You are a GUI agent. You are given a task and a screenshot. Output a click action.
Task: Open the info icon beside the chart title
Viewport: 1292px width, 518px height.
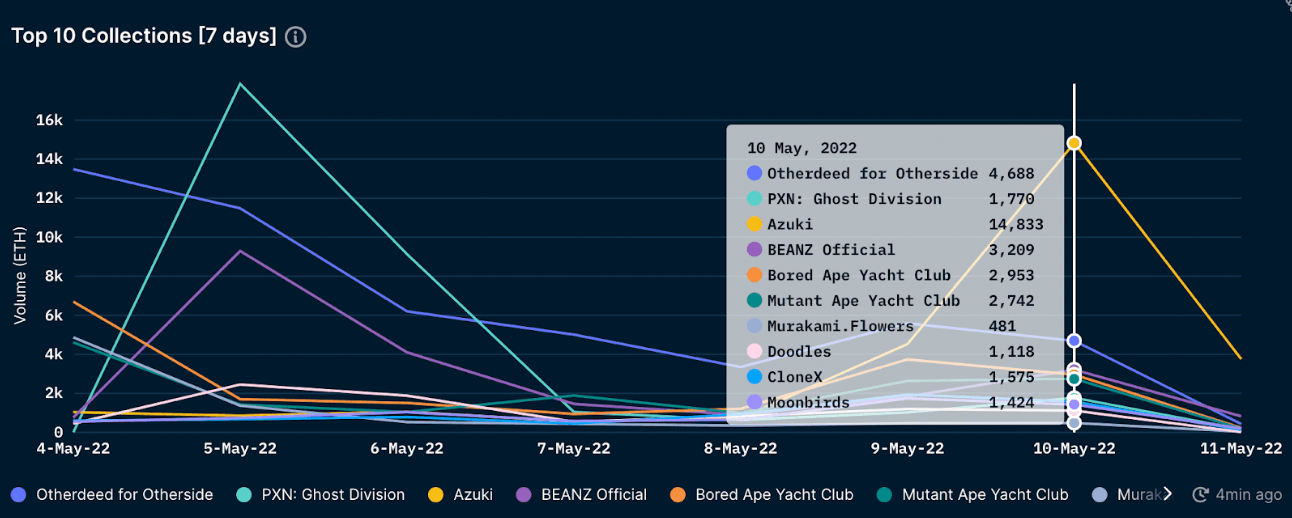295,37
